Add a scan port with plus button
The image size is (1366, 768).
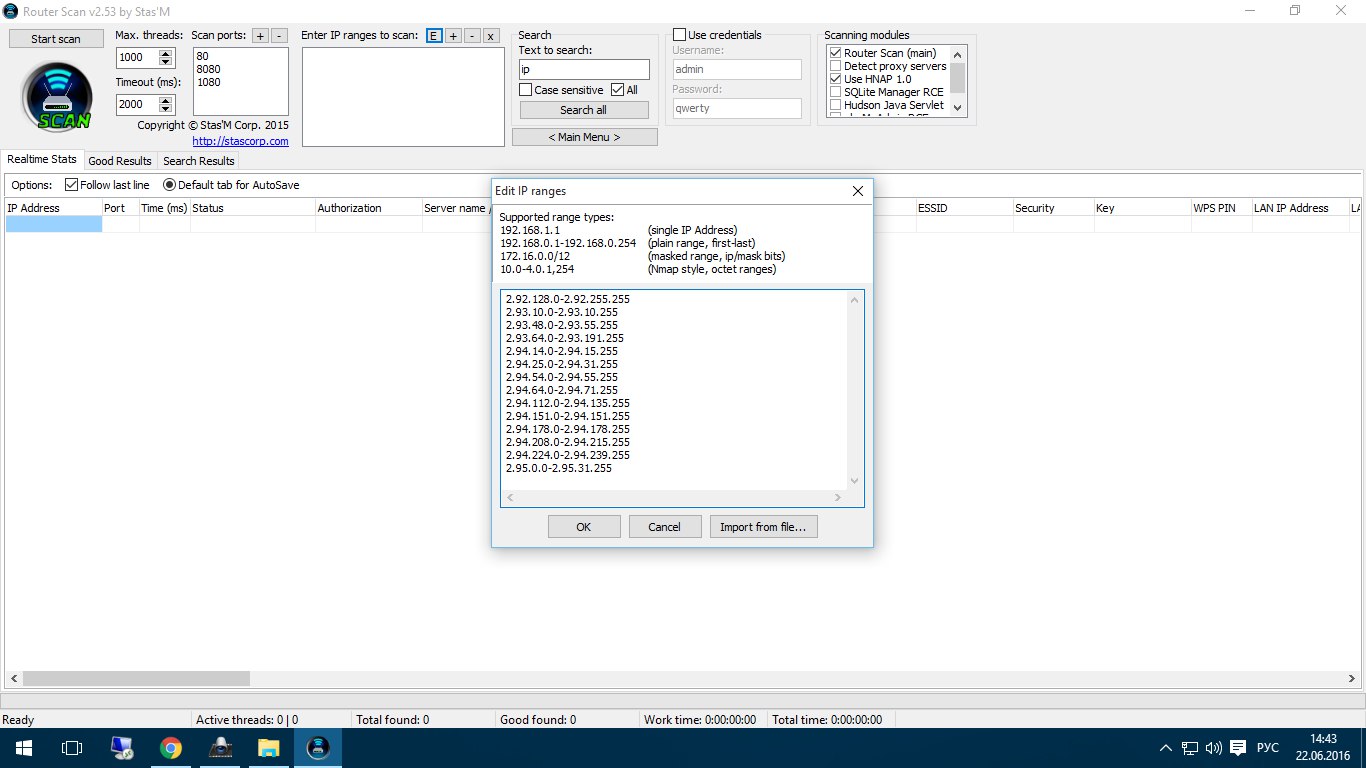tap(260, 35)
